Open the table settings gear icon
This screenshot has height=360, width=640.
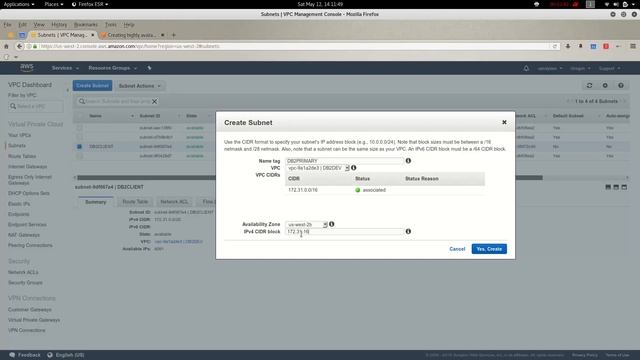(605, 85)
